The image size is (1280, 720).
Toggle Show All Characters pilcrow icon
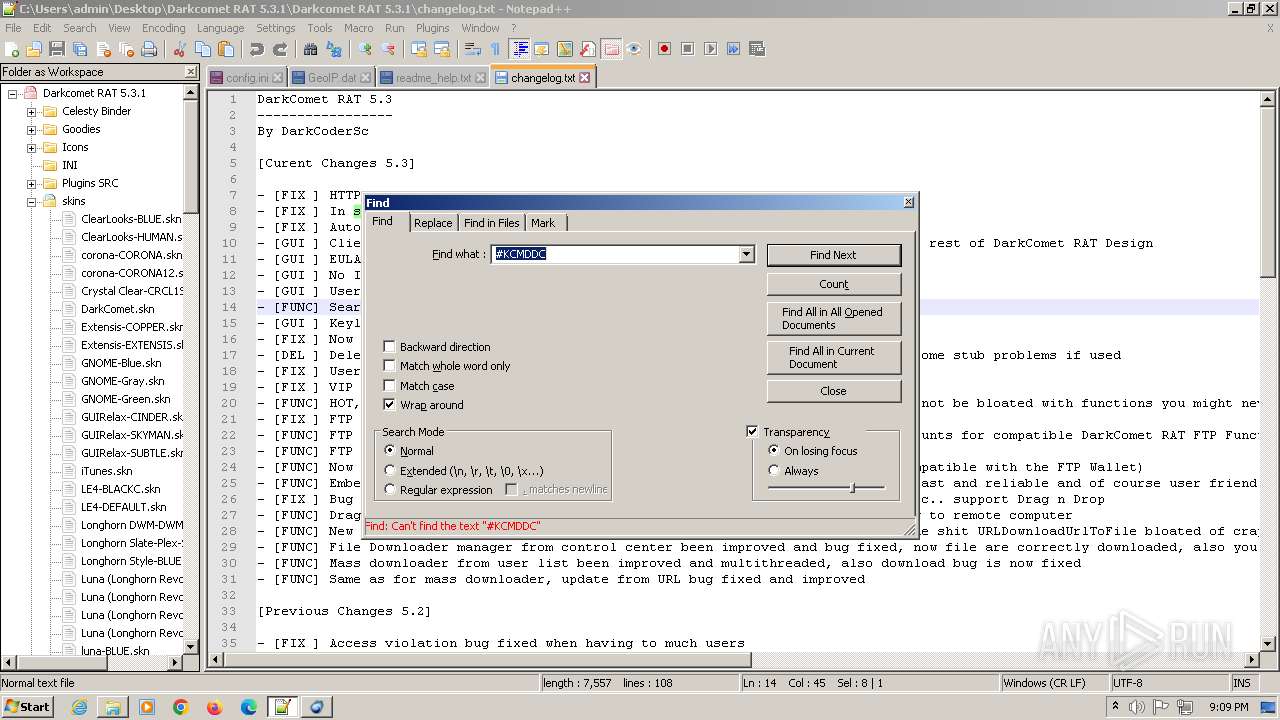pos(495,49)
